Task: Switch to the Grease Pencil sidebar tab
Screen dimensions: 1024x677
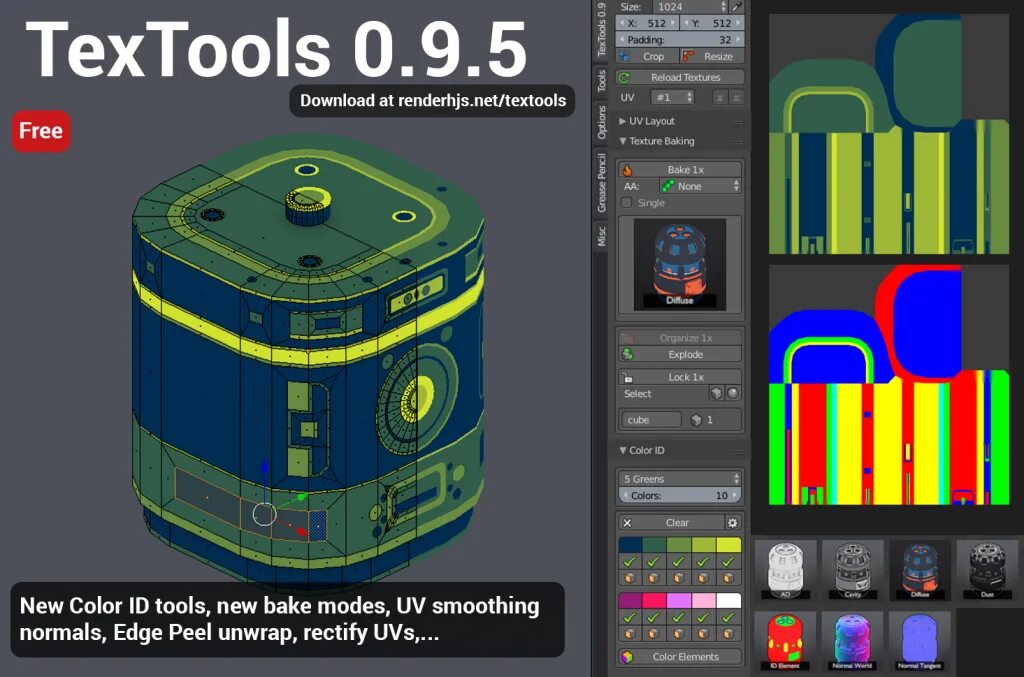Action: click(x=601, y=183)
